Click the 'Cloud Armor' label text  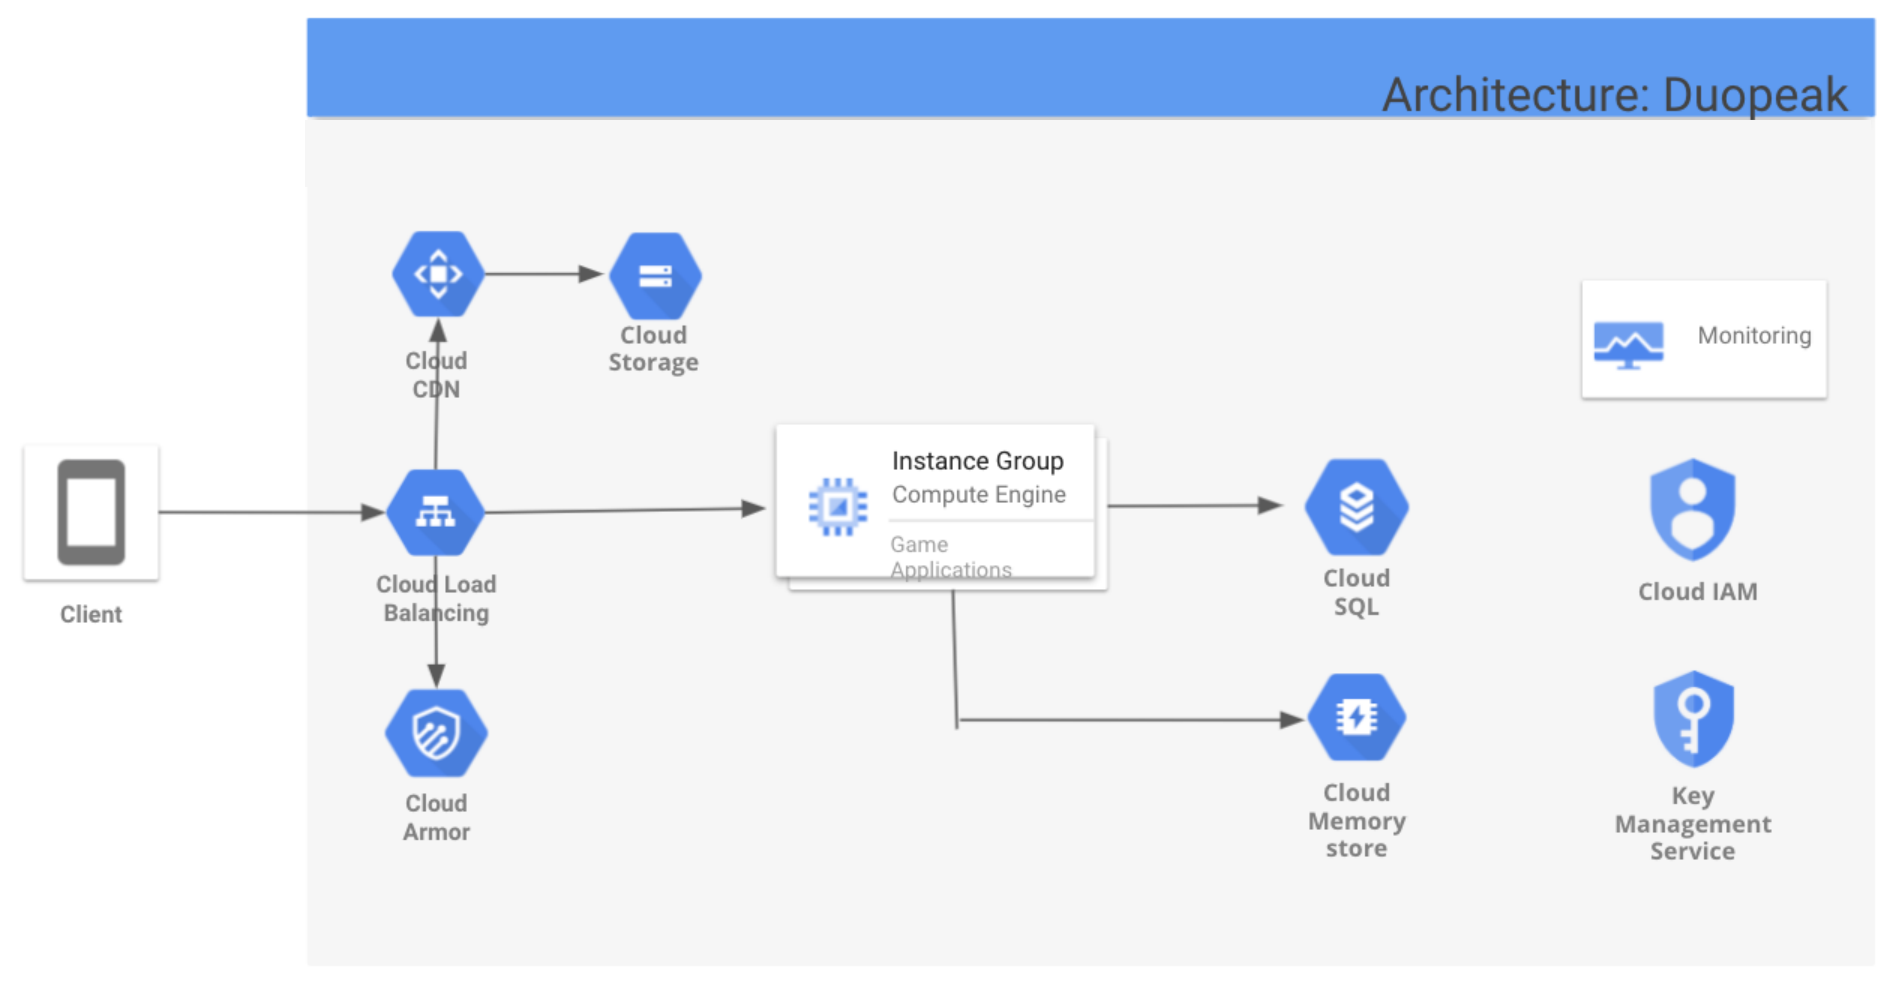click(436, 817)
